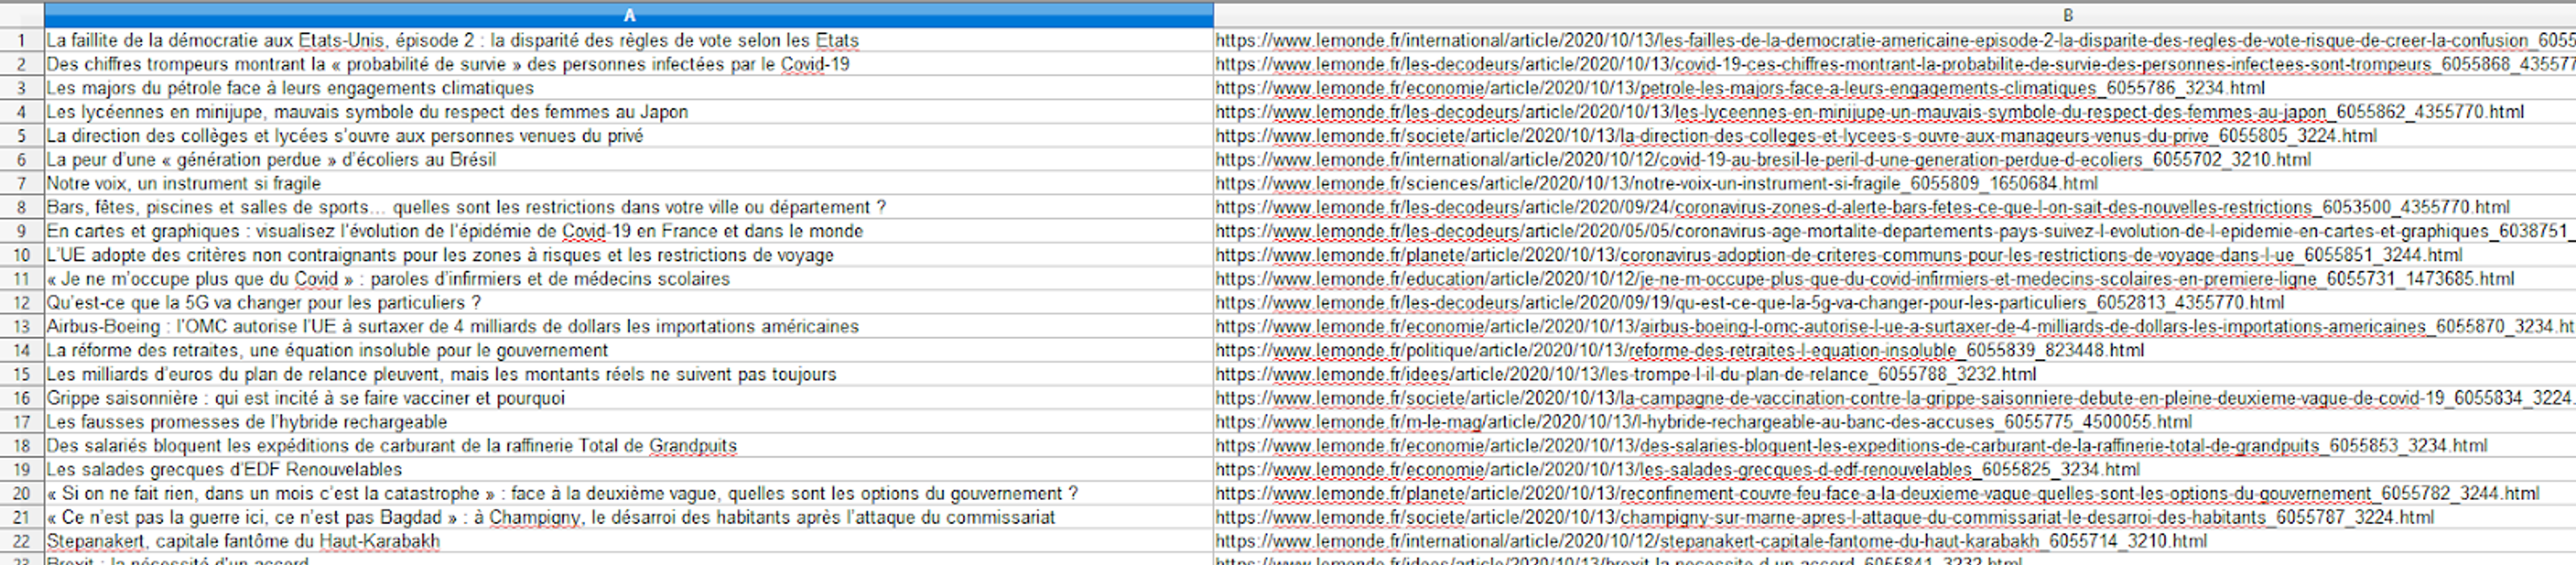This screenshot has height=565, width=2576.
Task: Click cell 'Notre voix, un instrument si fragile'
Action: pyautogui.click(x=629, y=183)
